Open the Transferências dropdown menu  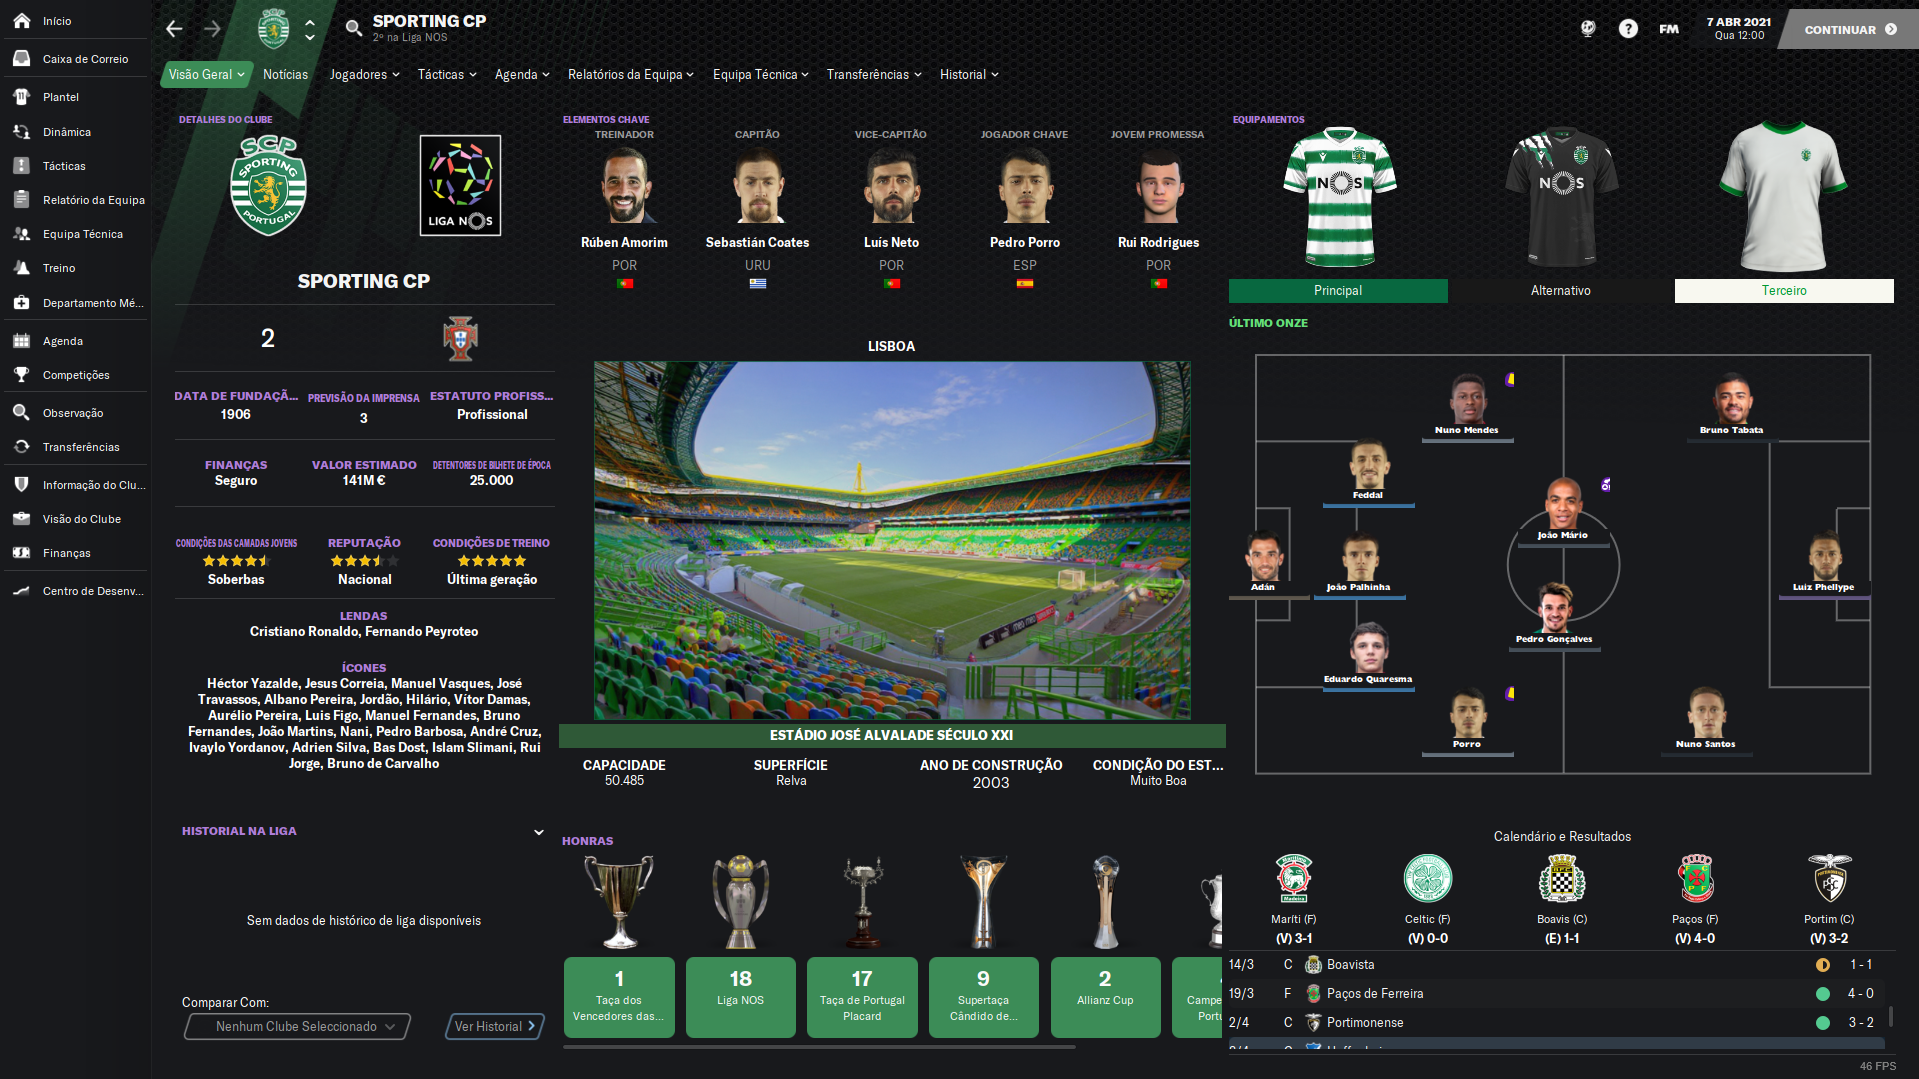point(874,75)
